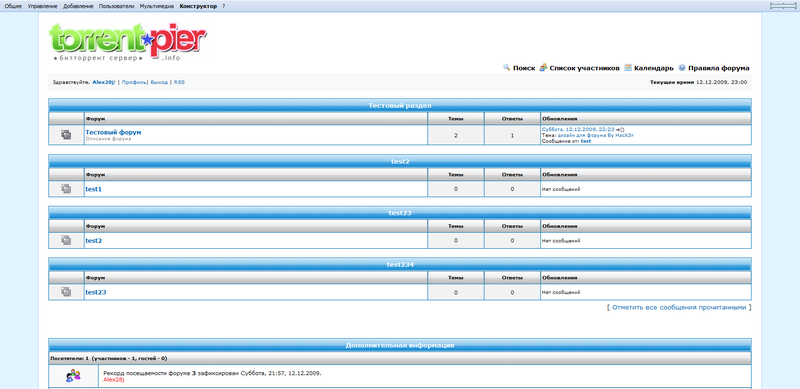Open Список участников
800x389 pixels.
(x=584, y=68)
